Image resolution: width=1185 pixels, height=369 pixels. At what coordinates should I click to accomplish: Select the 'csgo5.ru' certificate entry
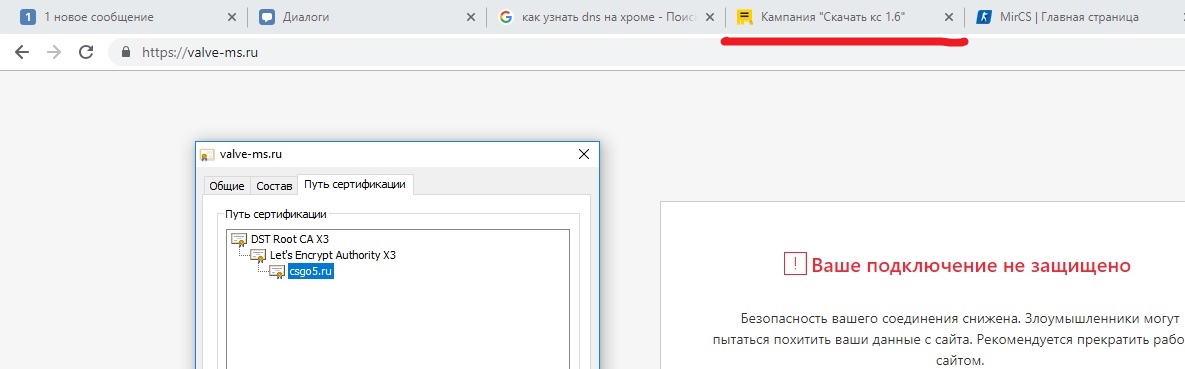[x=311, y=272]
